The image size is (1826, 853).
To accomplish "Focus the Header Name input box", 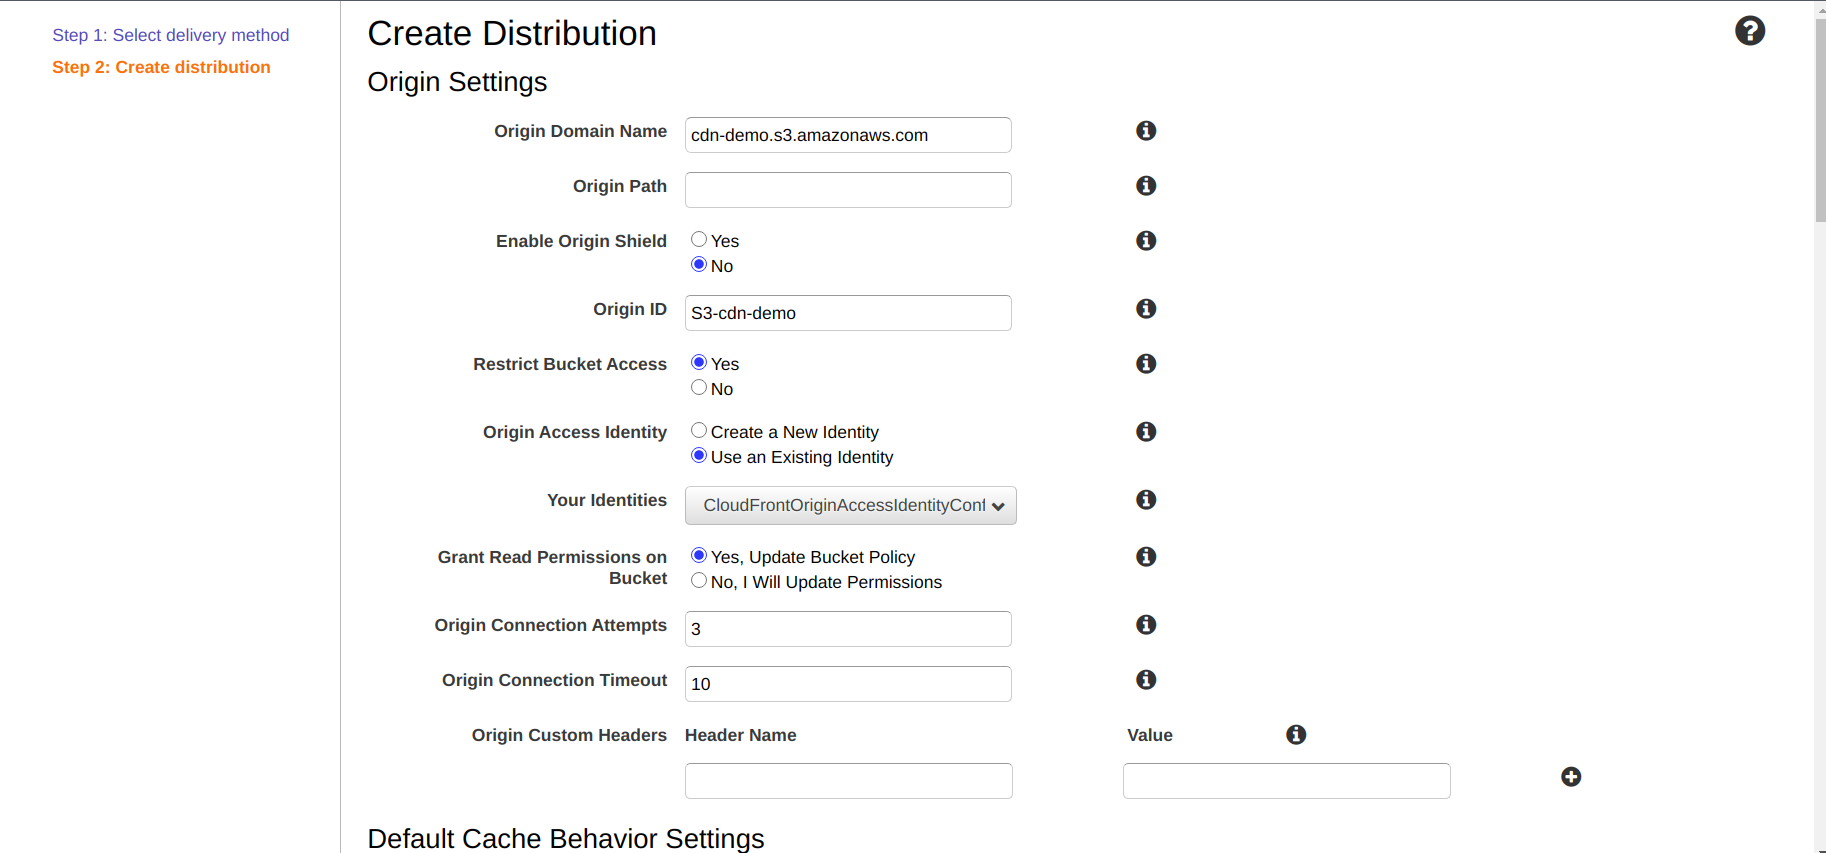I will click(x=848, y=781).
